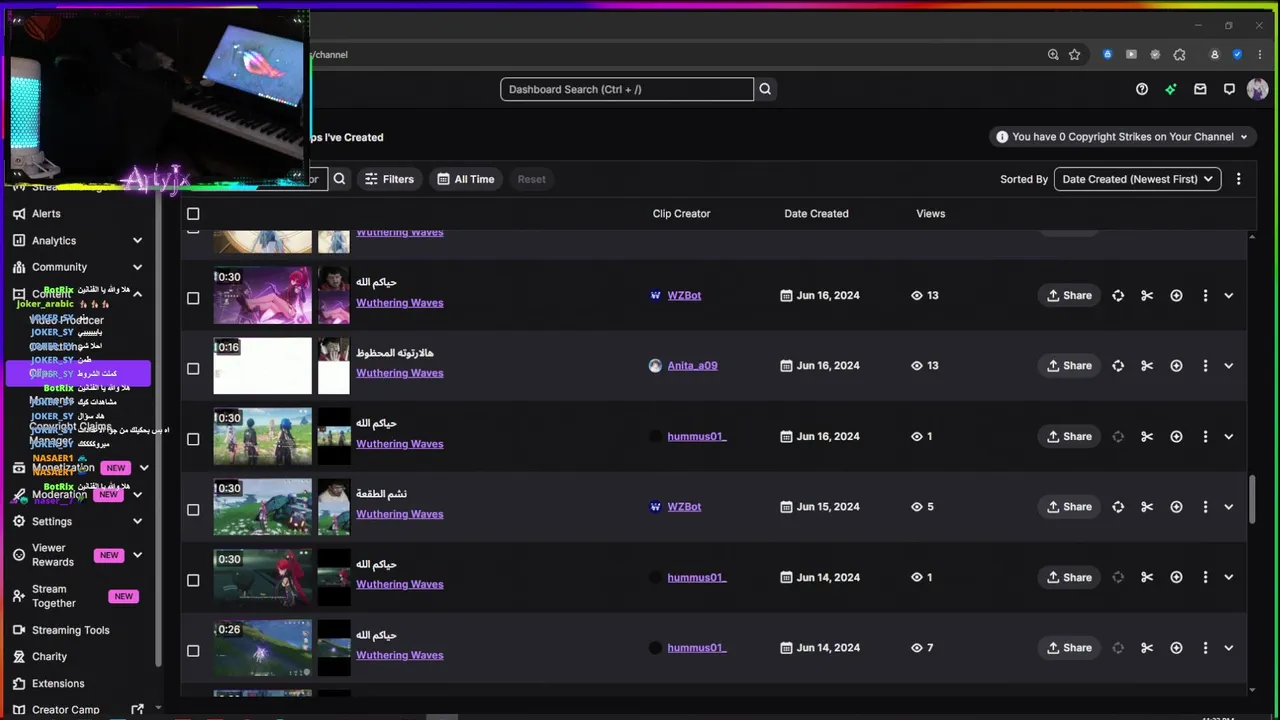Toggle the select-all checkbox in the table header
This screenshot has height=720, width=1280.
click(193, 214)
